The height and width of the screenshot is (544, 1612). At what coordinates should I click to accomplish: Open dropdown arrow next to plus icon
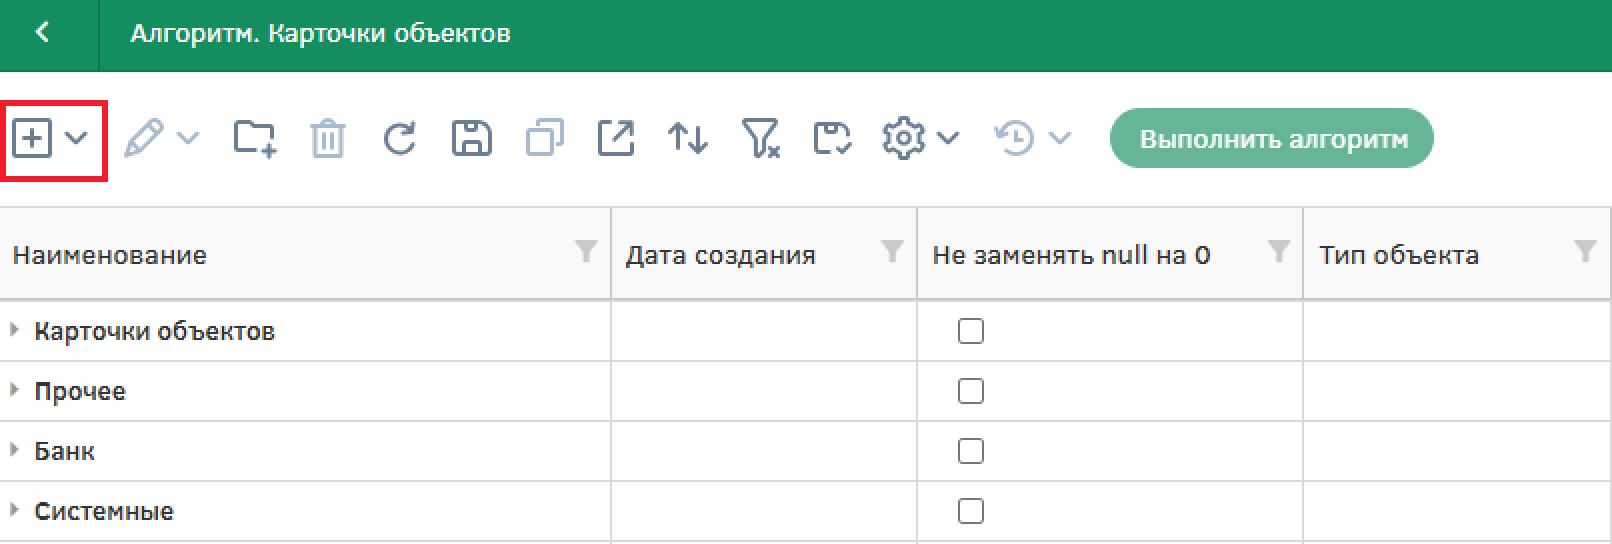click(77, 138)
